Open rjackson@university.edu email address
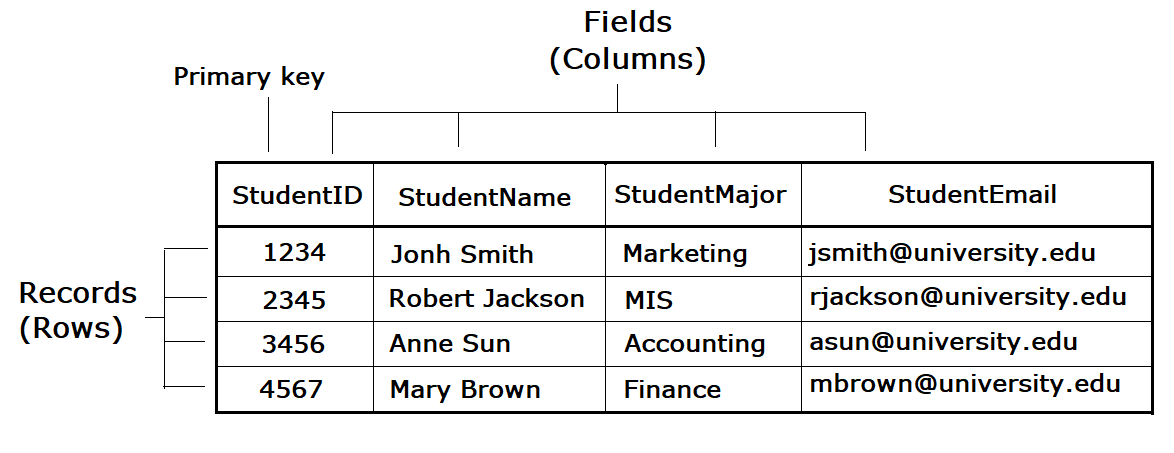This screenshot has height=453, width=1174. coord(968,297)
